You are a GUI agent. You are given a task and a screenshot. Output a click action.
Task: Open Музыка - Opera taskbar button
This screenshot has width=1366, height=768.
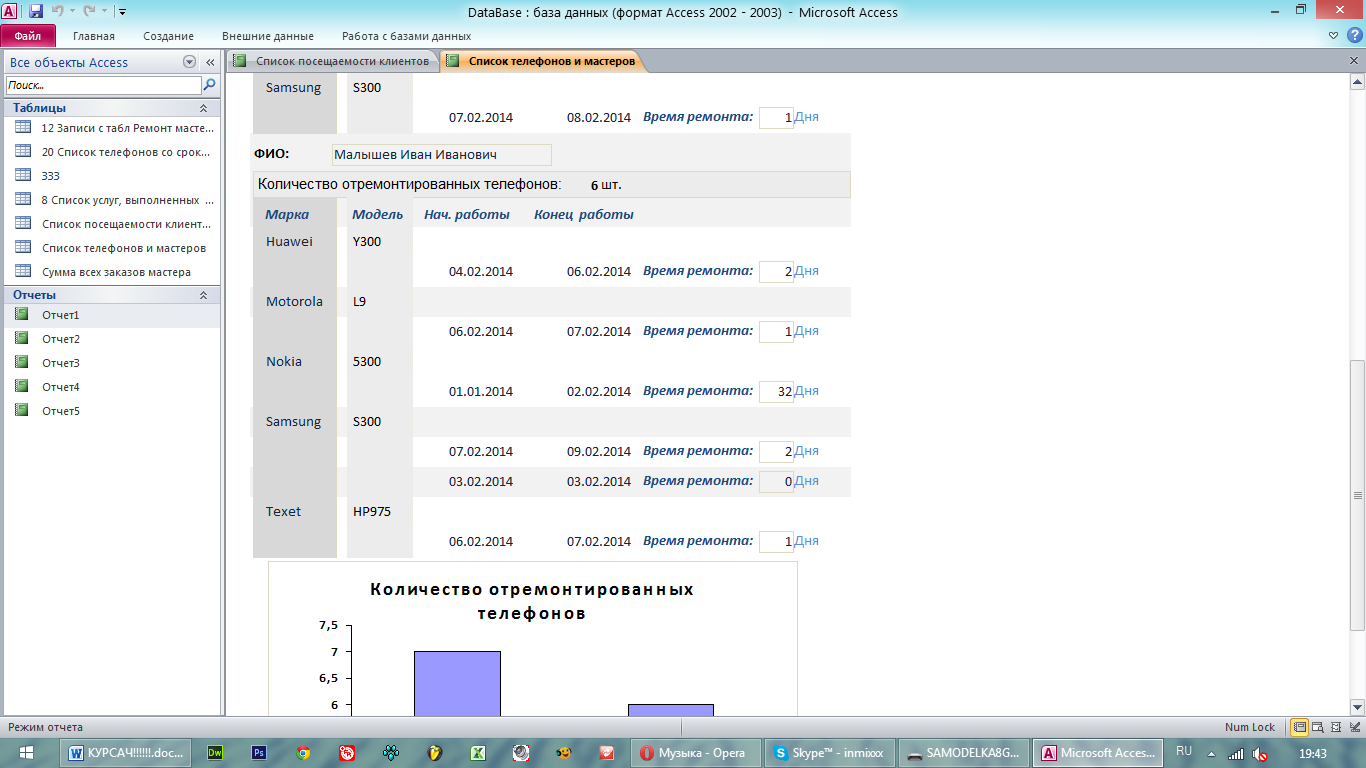point(695,753)
